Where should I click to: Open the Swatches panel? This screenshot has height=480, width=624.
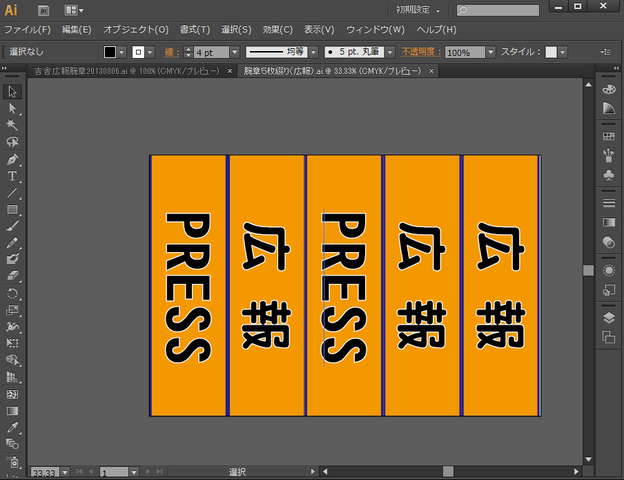(608, 137)
